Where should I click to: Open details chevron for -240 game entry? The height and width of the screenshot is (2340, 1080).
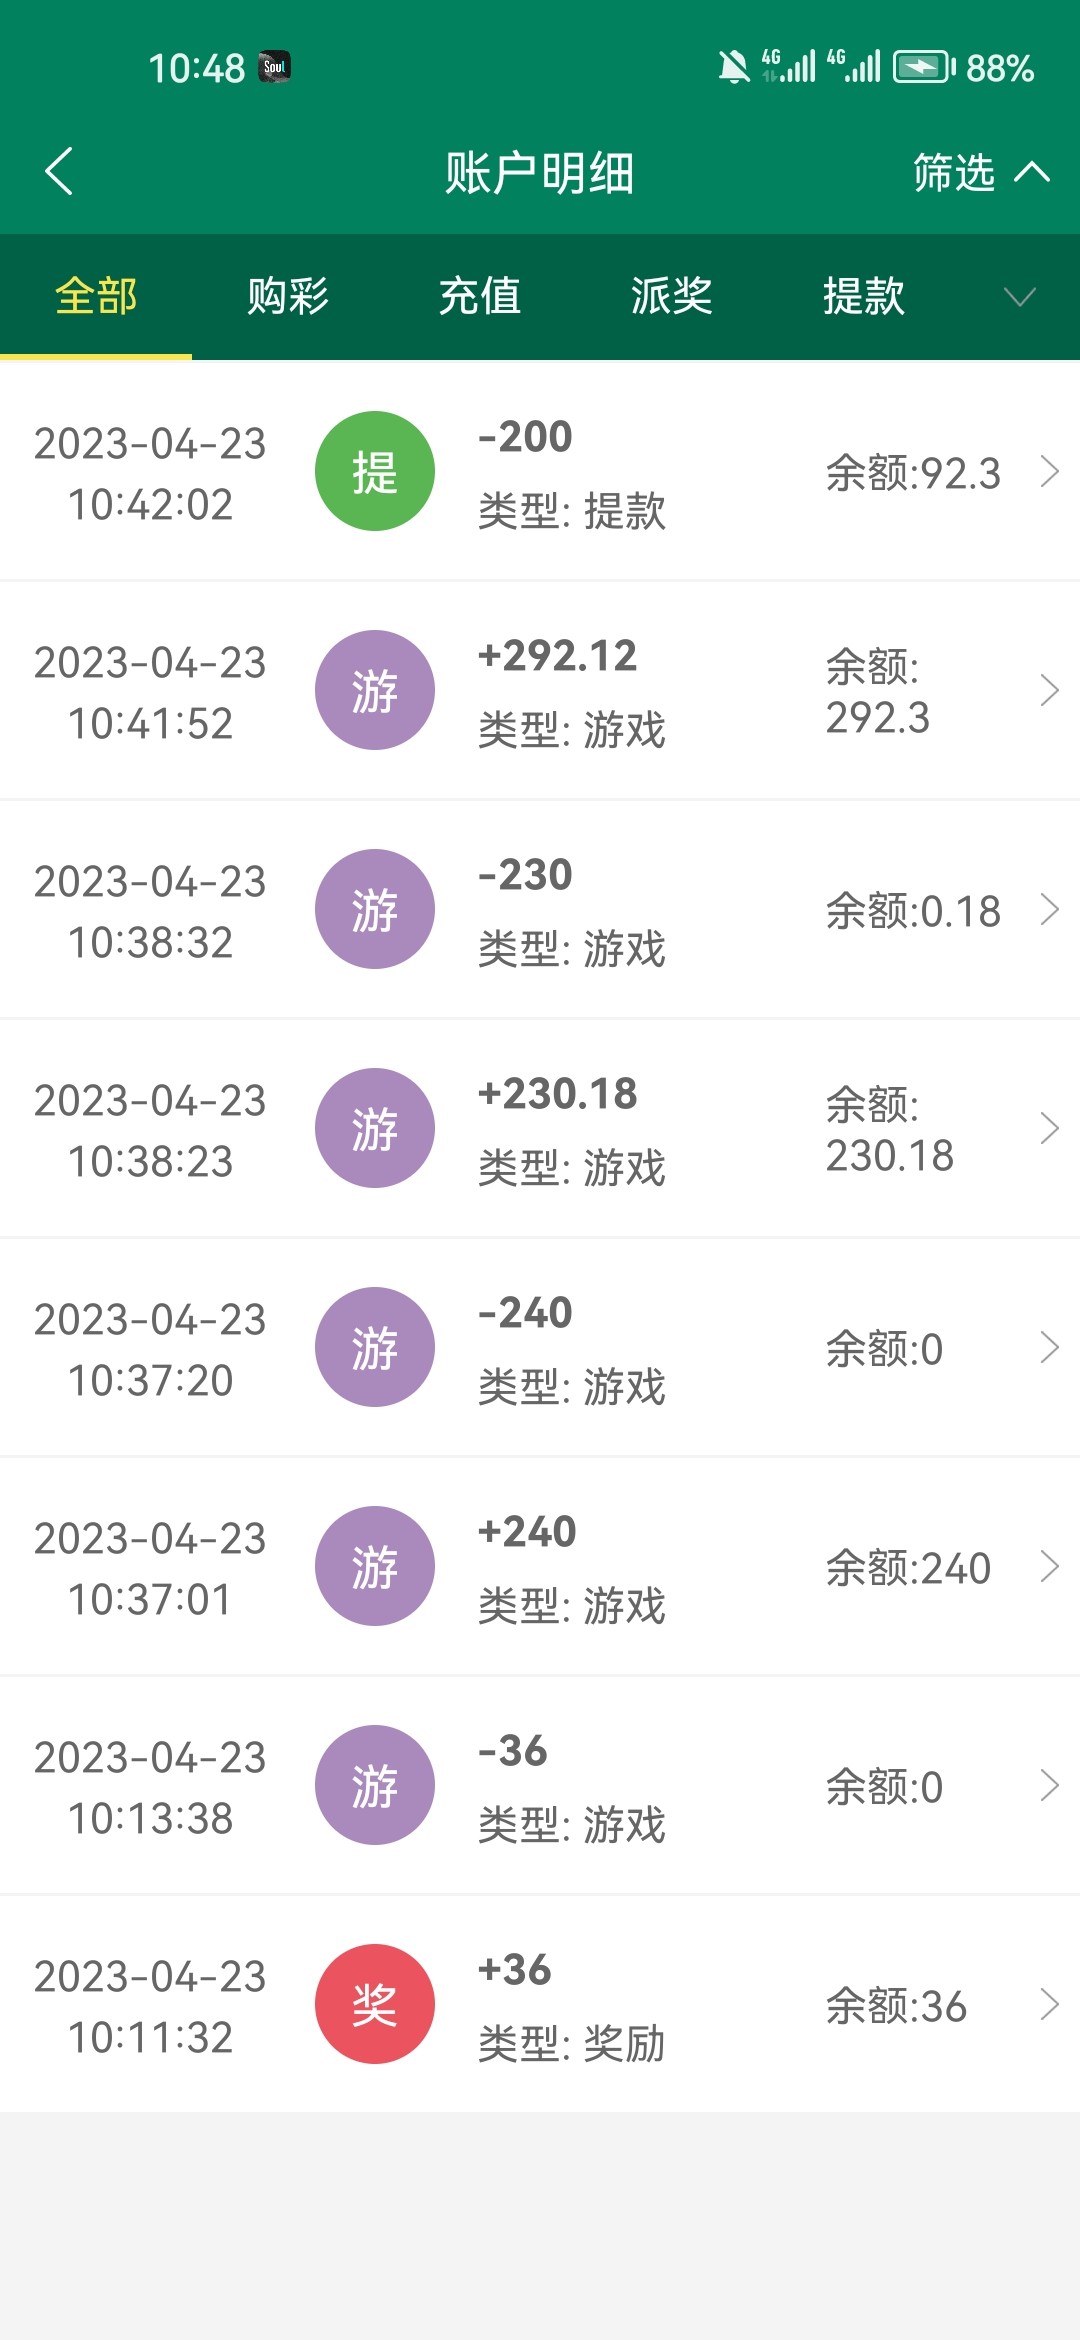point(1049,1347)
